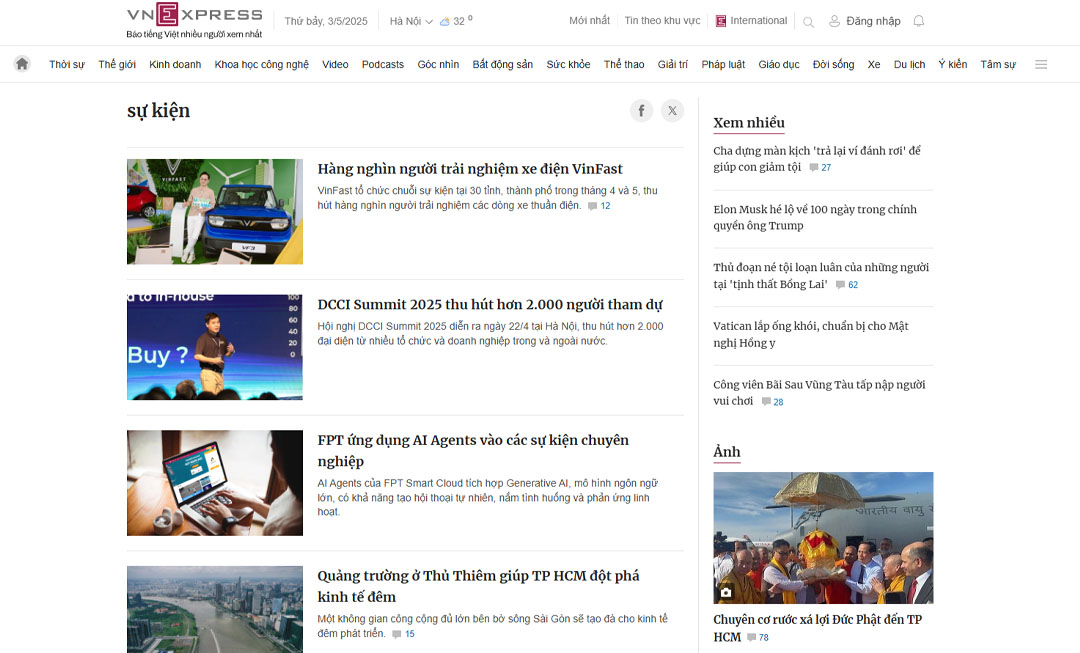Image resolution: width=1080 pixels, height=653 pixels.
Task: Open the Mới nhất link
Action: tap(589, 21)
